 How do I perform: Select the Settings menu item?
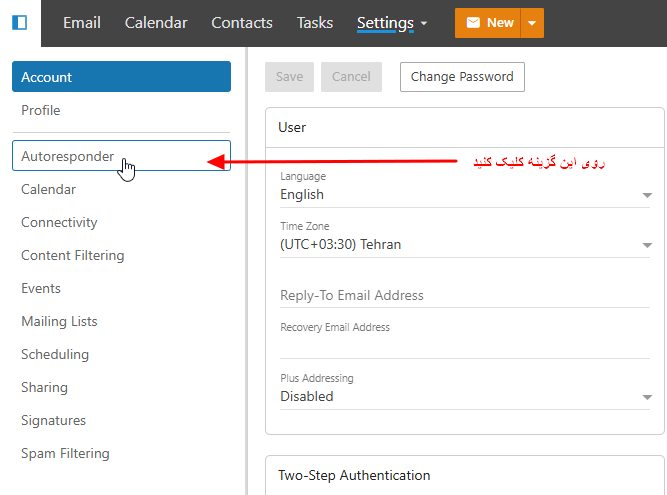click(x=385, y=23)
